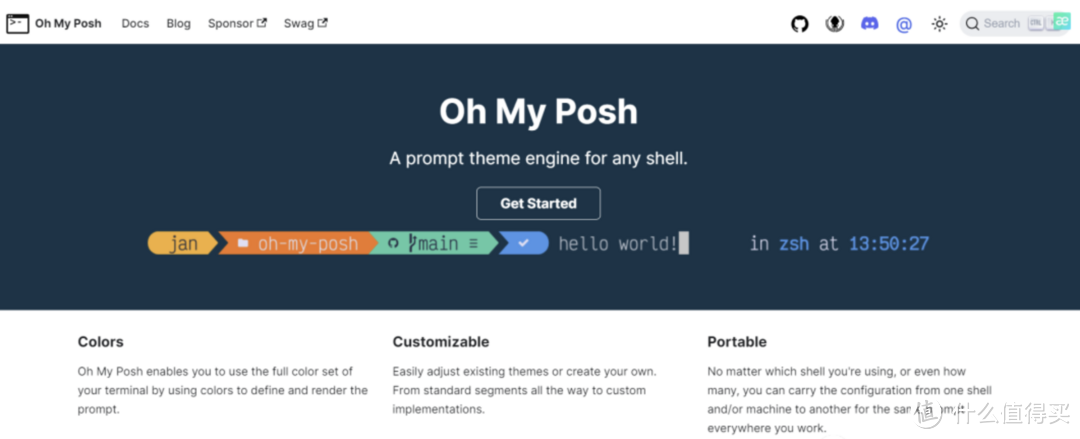
Task: Click the hello world terminal text
Action: click(618, 243)
